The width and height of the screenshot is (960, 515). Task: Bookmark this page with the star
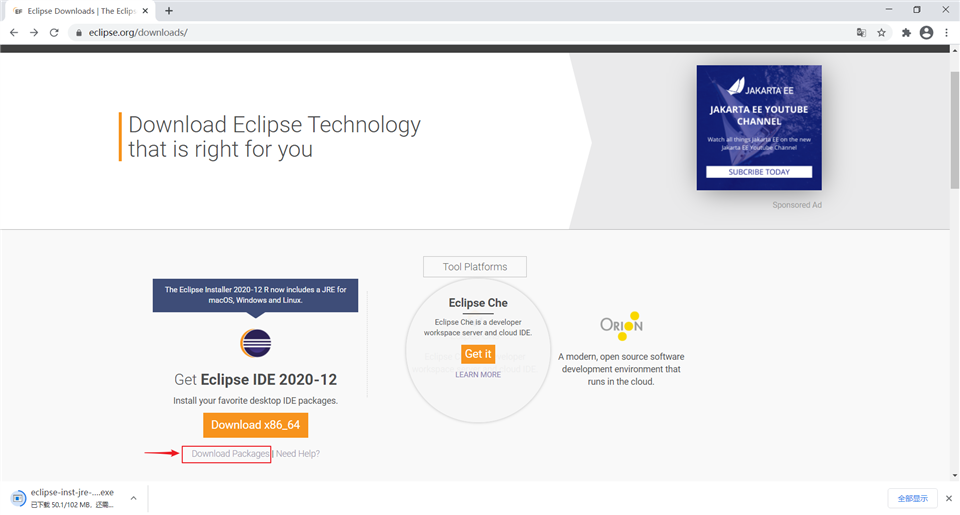(x=881, y=32)
